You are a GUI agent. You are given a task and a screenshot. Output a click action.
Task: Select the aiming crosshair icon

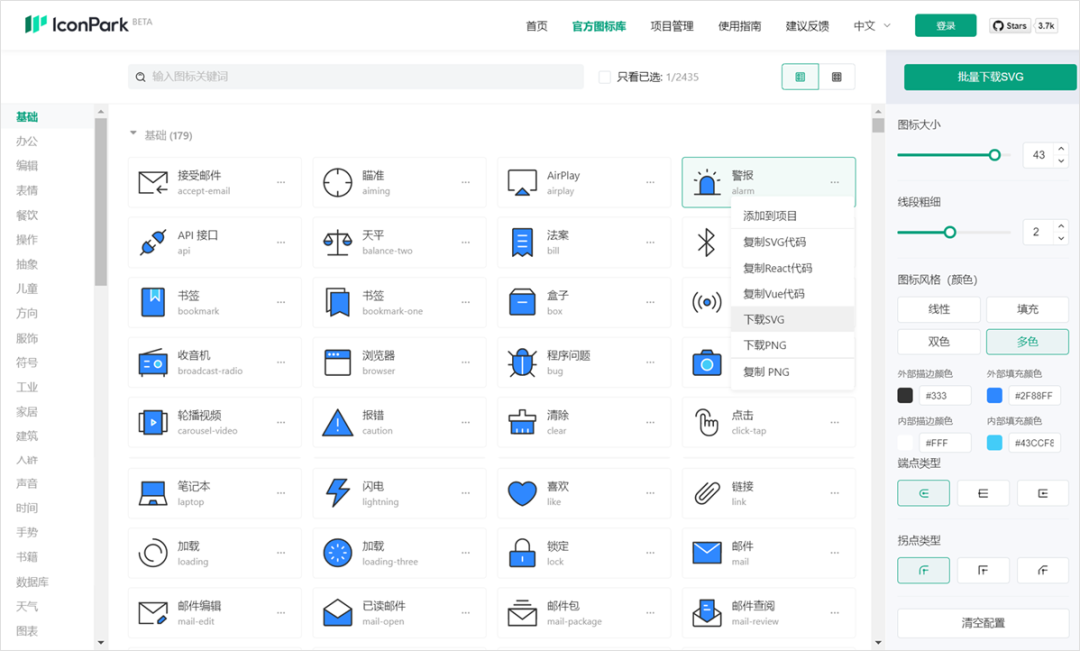338,183
